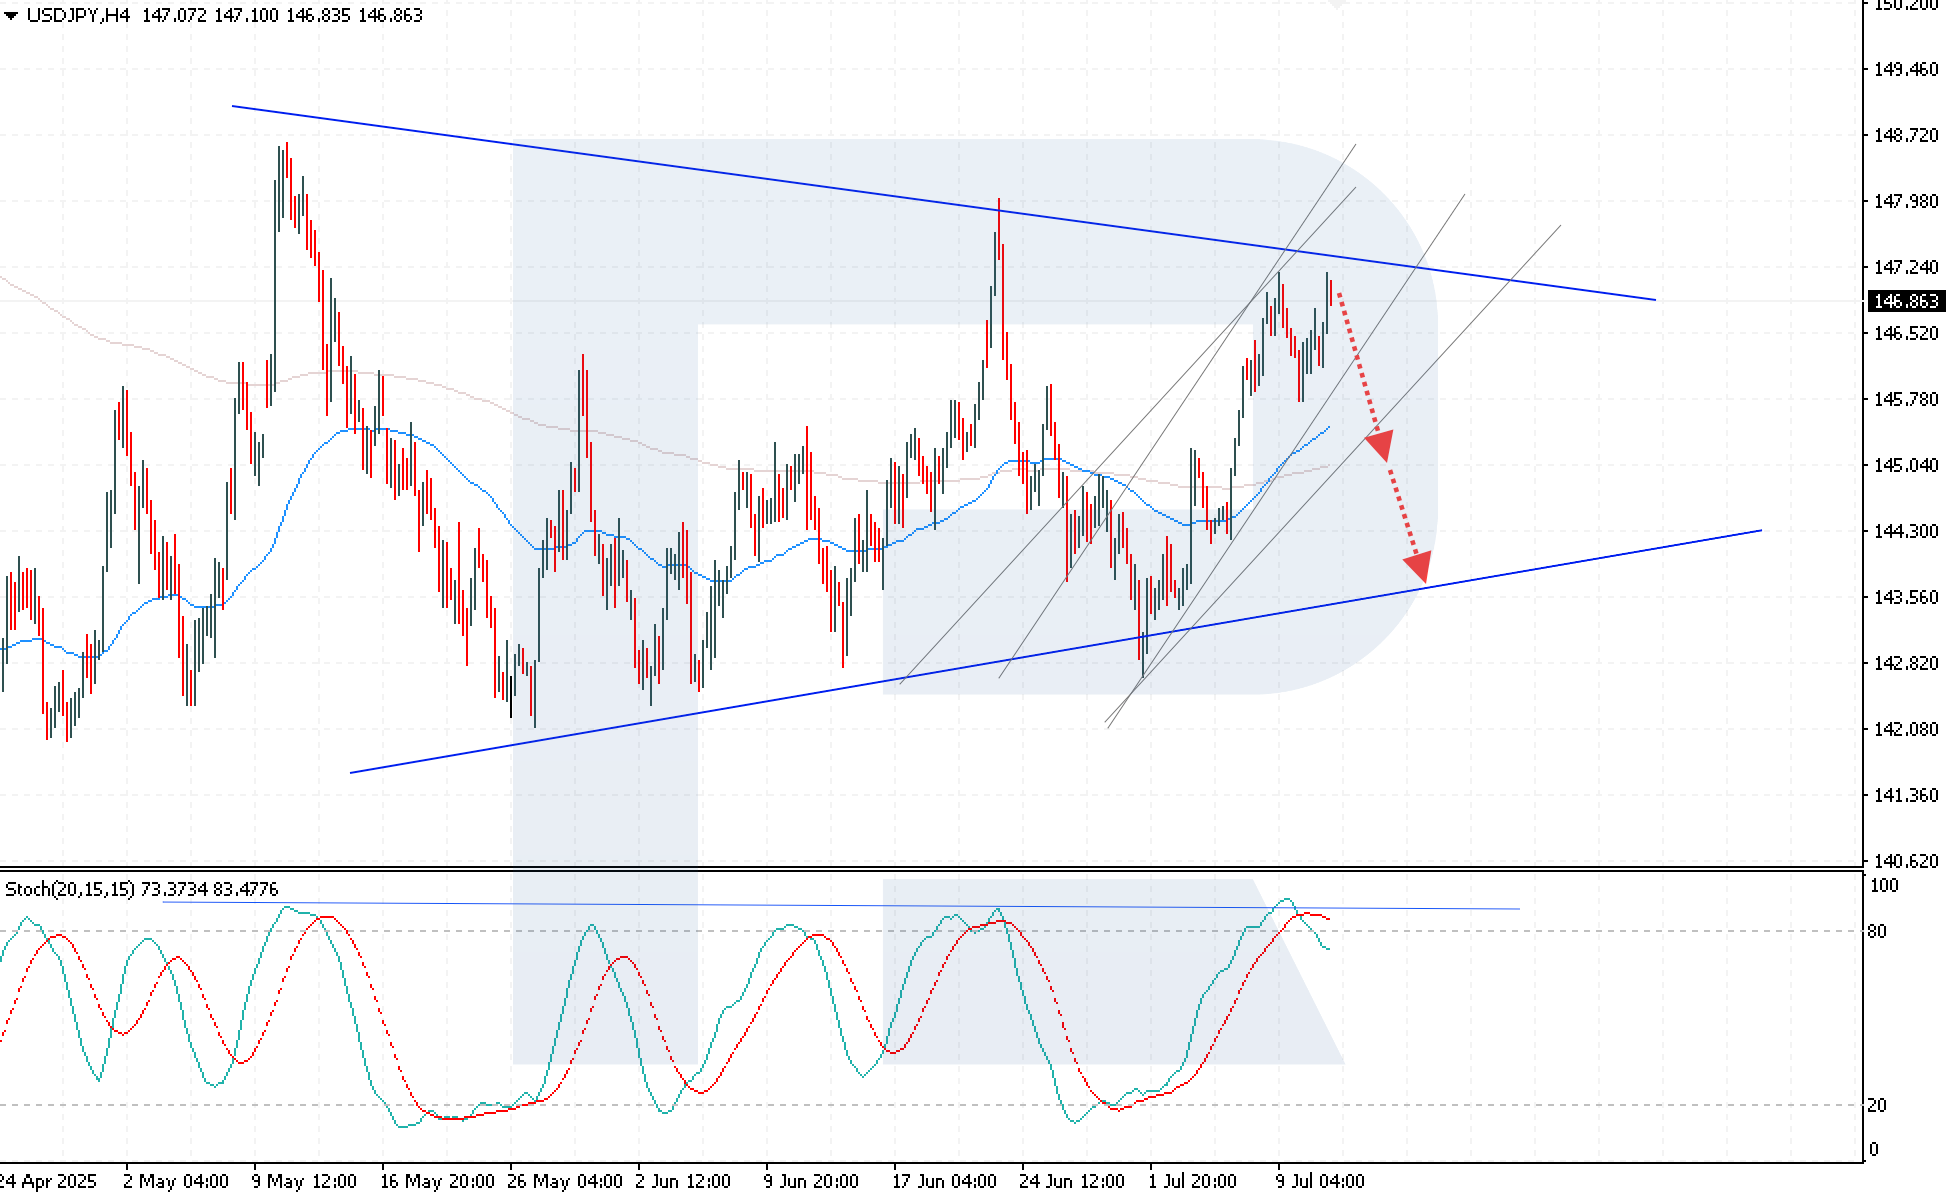
Task: Click the 9 Jul 04:00 time label
Action: click(1320, 1181)
